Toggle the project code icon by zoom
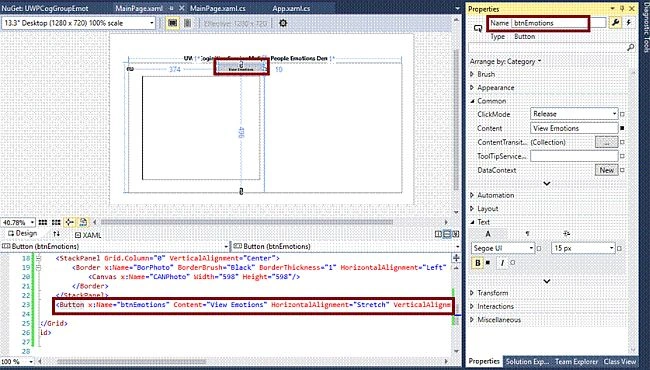The width and height of the screenshot is (650, 370). click(x=83, y=222)
